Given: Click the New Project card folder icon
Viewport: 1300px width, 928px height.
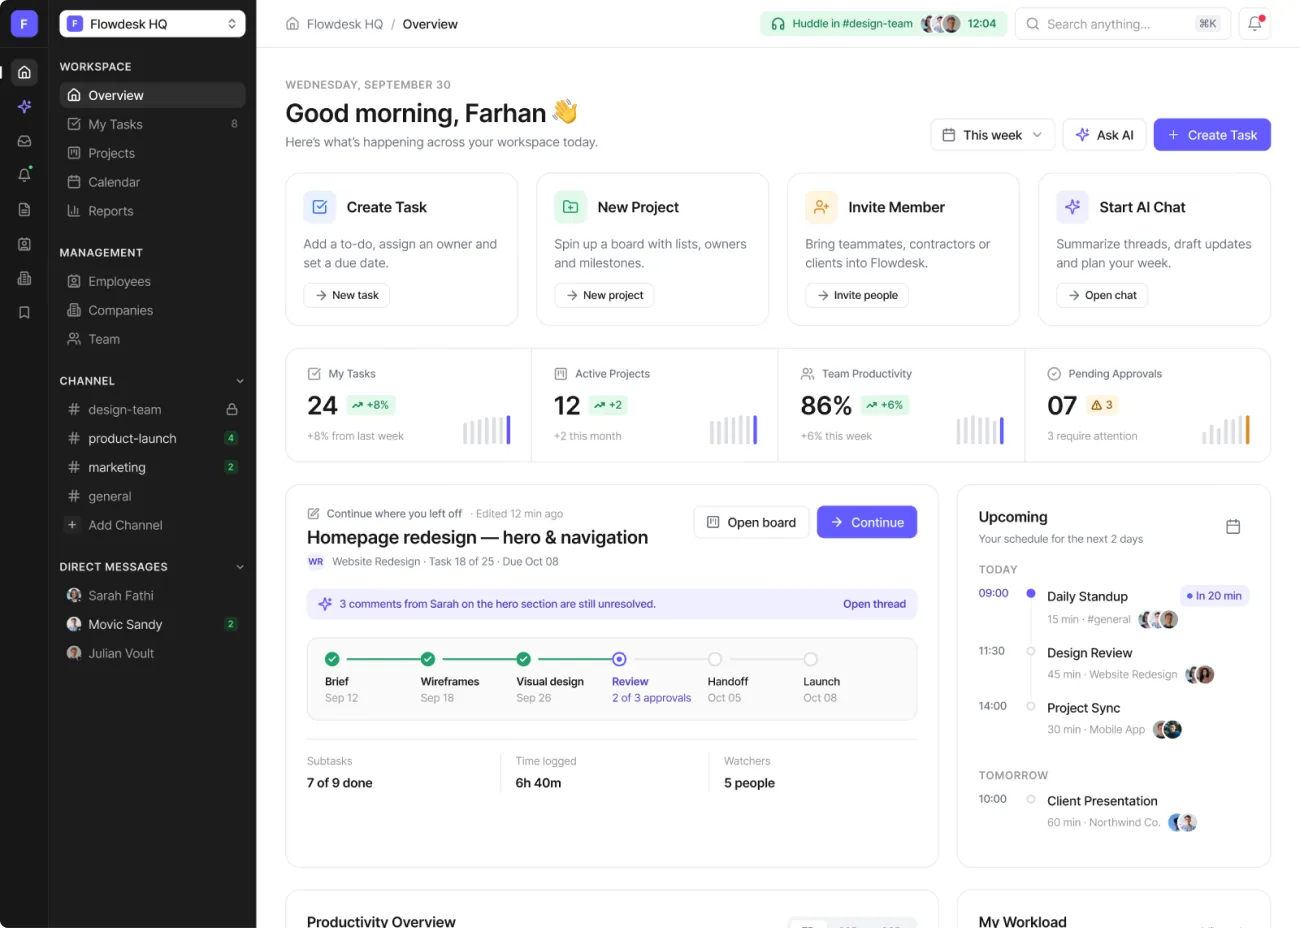Looking at the screenshot, I should [x=570, y=207].
